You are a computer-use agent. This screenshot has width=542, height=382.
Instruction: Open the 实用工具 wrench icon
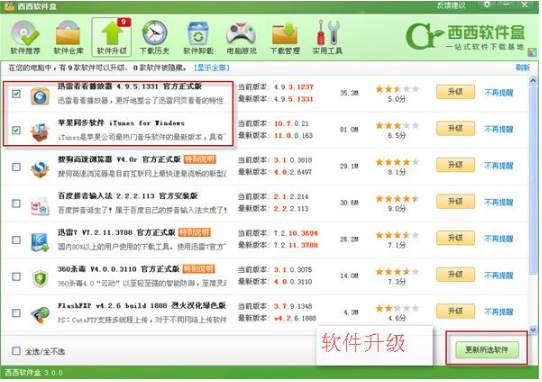(x=327, y=38)
